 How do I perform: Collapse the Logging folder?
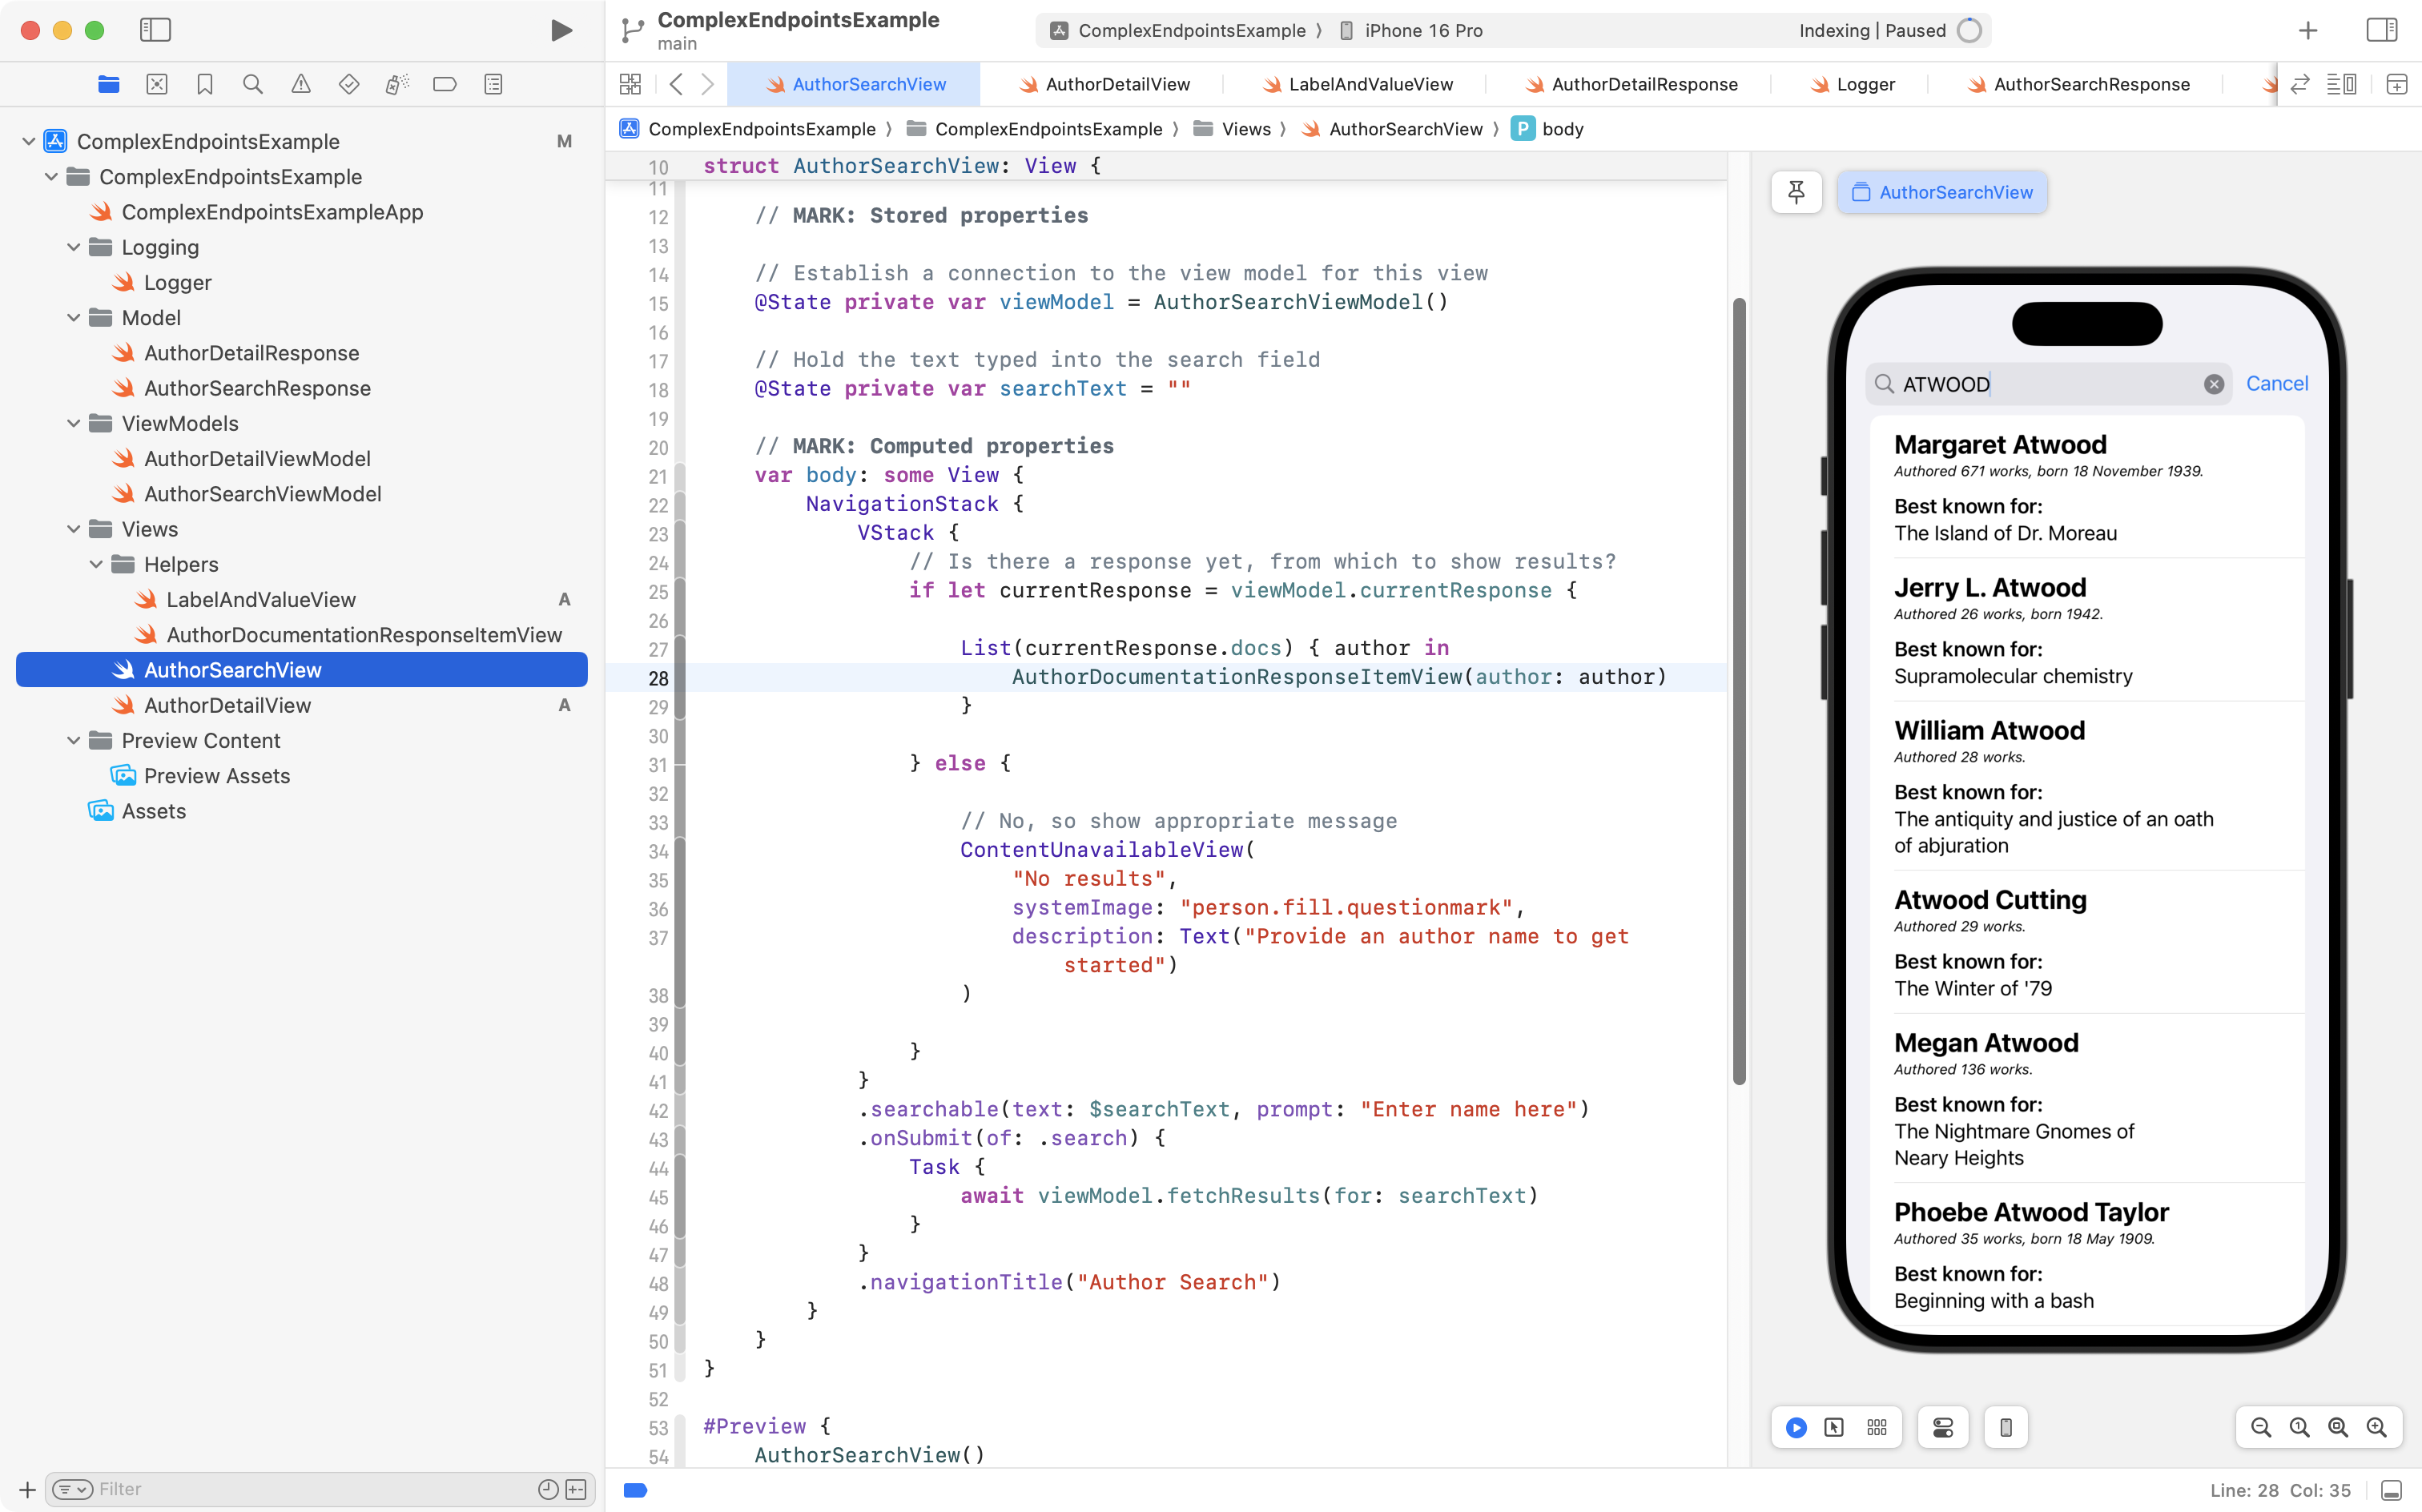[x=74, y=248]
